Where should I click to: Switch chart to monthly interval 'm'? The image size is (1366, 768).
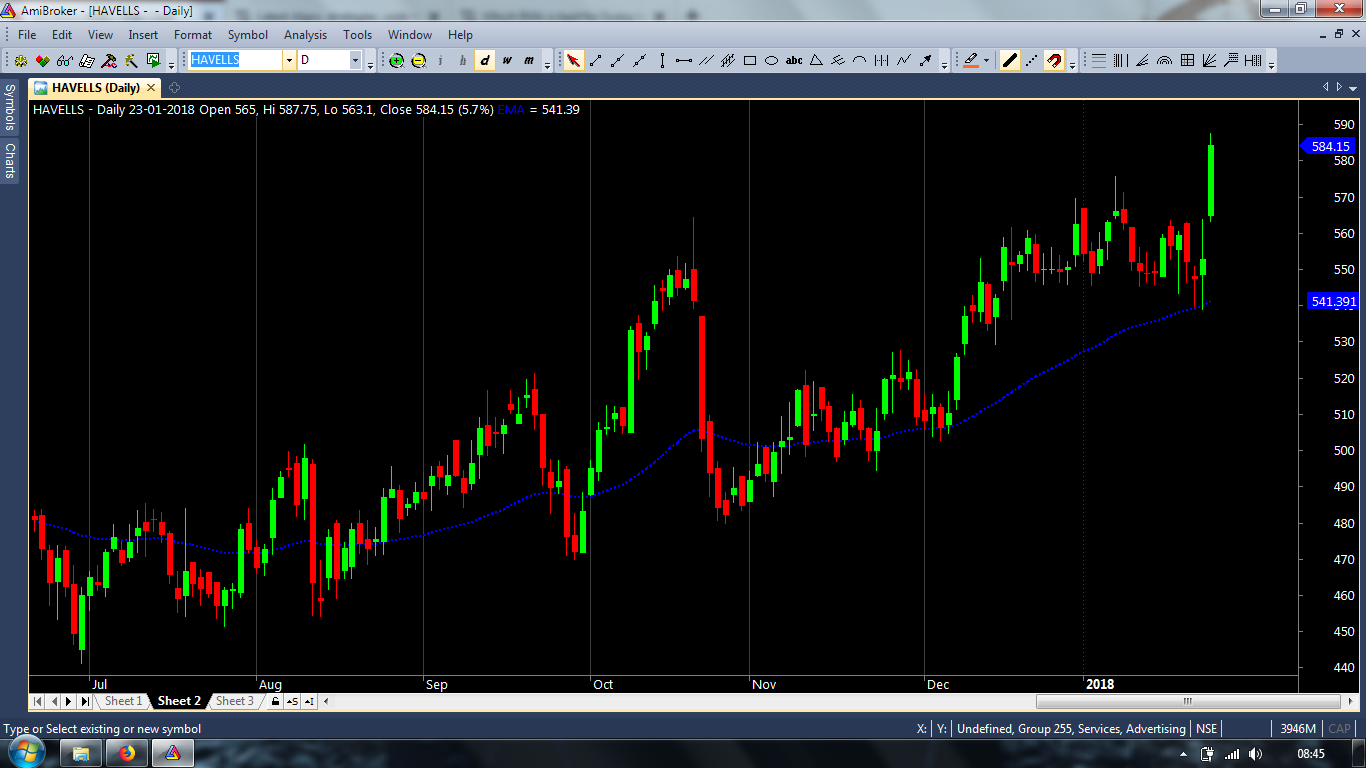529,60
